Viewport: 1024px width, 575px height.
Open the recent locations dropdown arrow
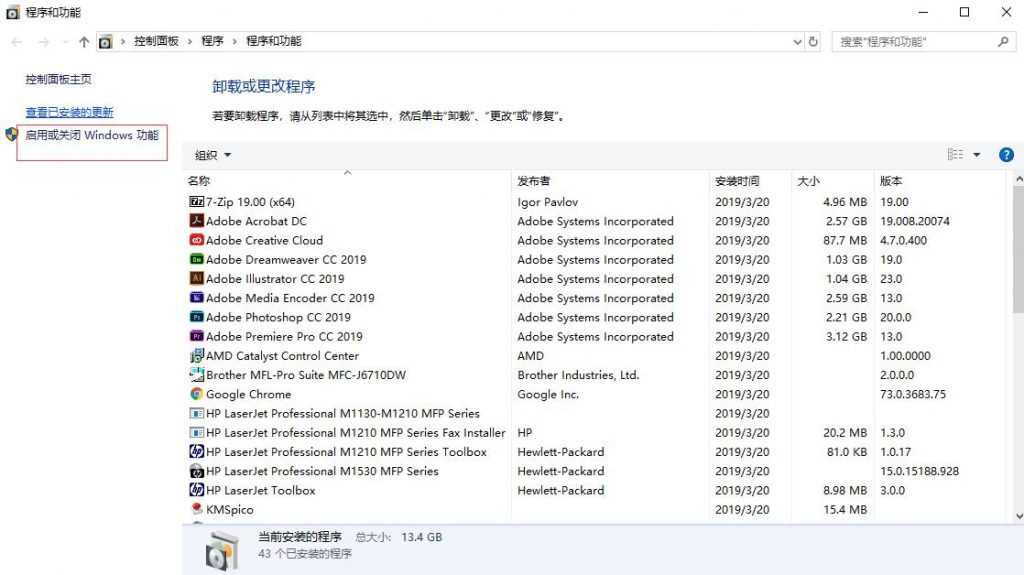tap(65, 42)
